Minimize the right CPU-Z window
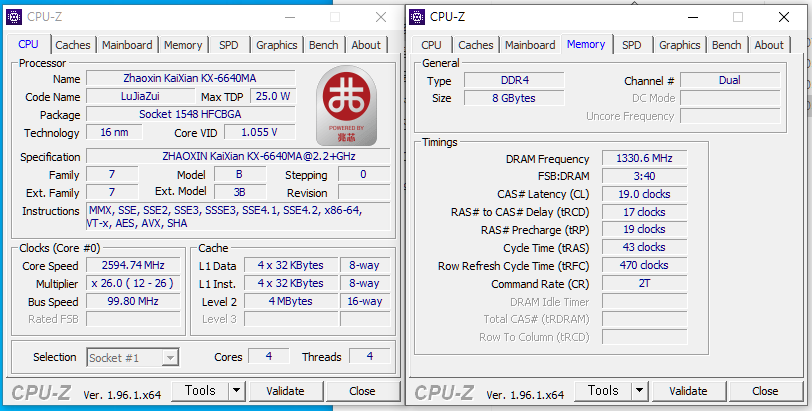The image size is (812, 411). (x=693, y=17)
